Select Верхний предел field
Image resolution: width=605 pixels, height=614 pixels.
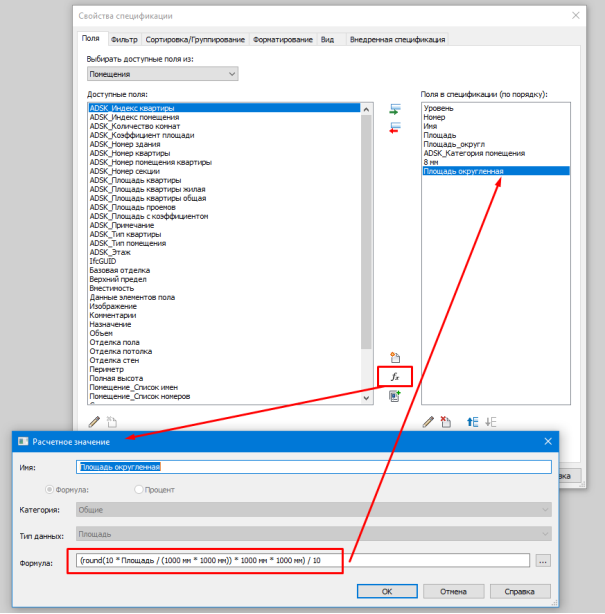[224, 279]
